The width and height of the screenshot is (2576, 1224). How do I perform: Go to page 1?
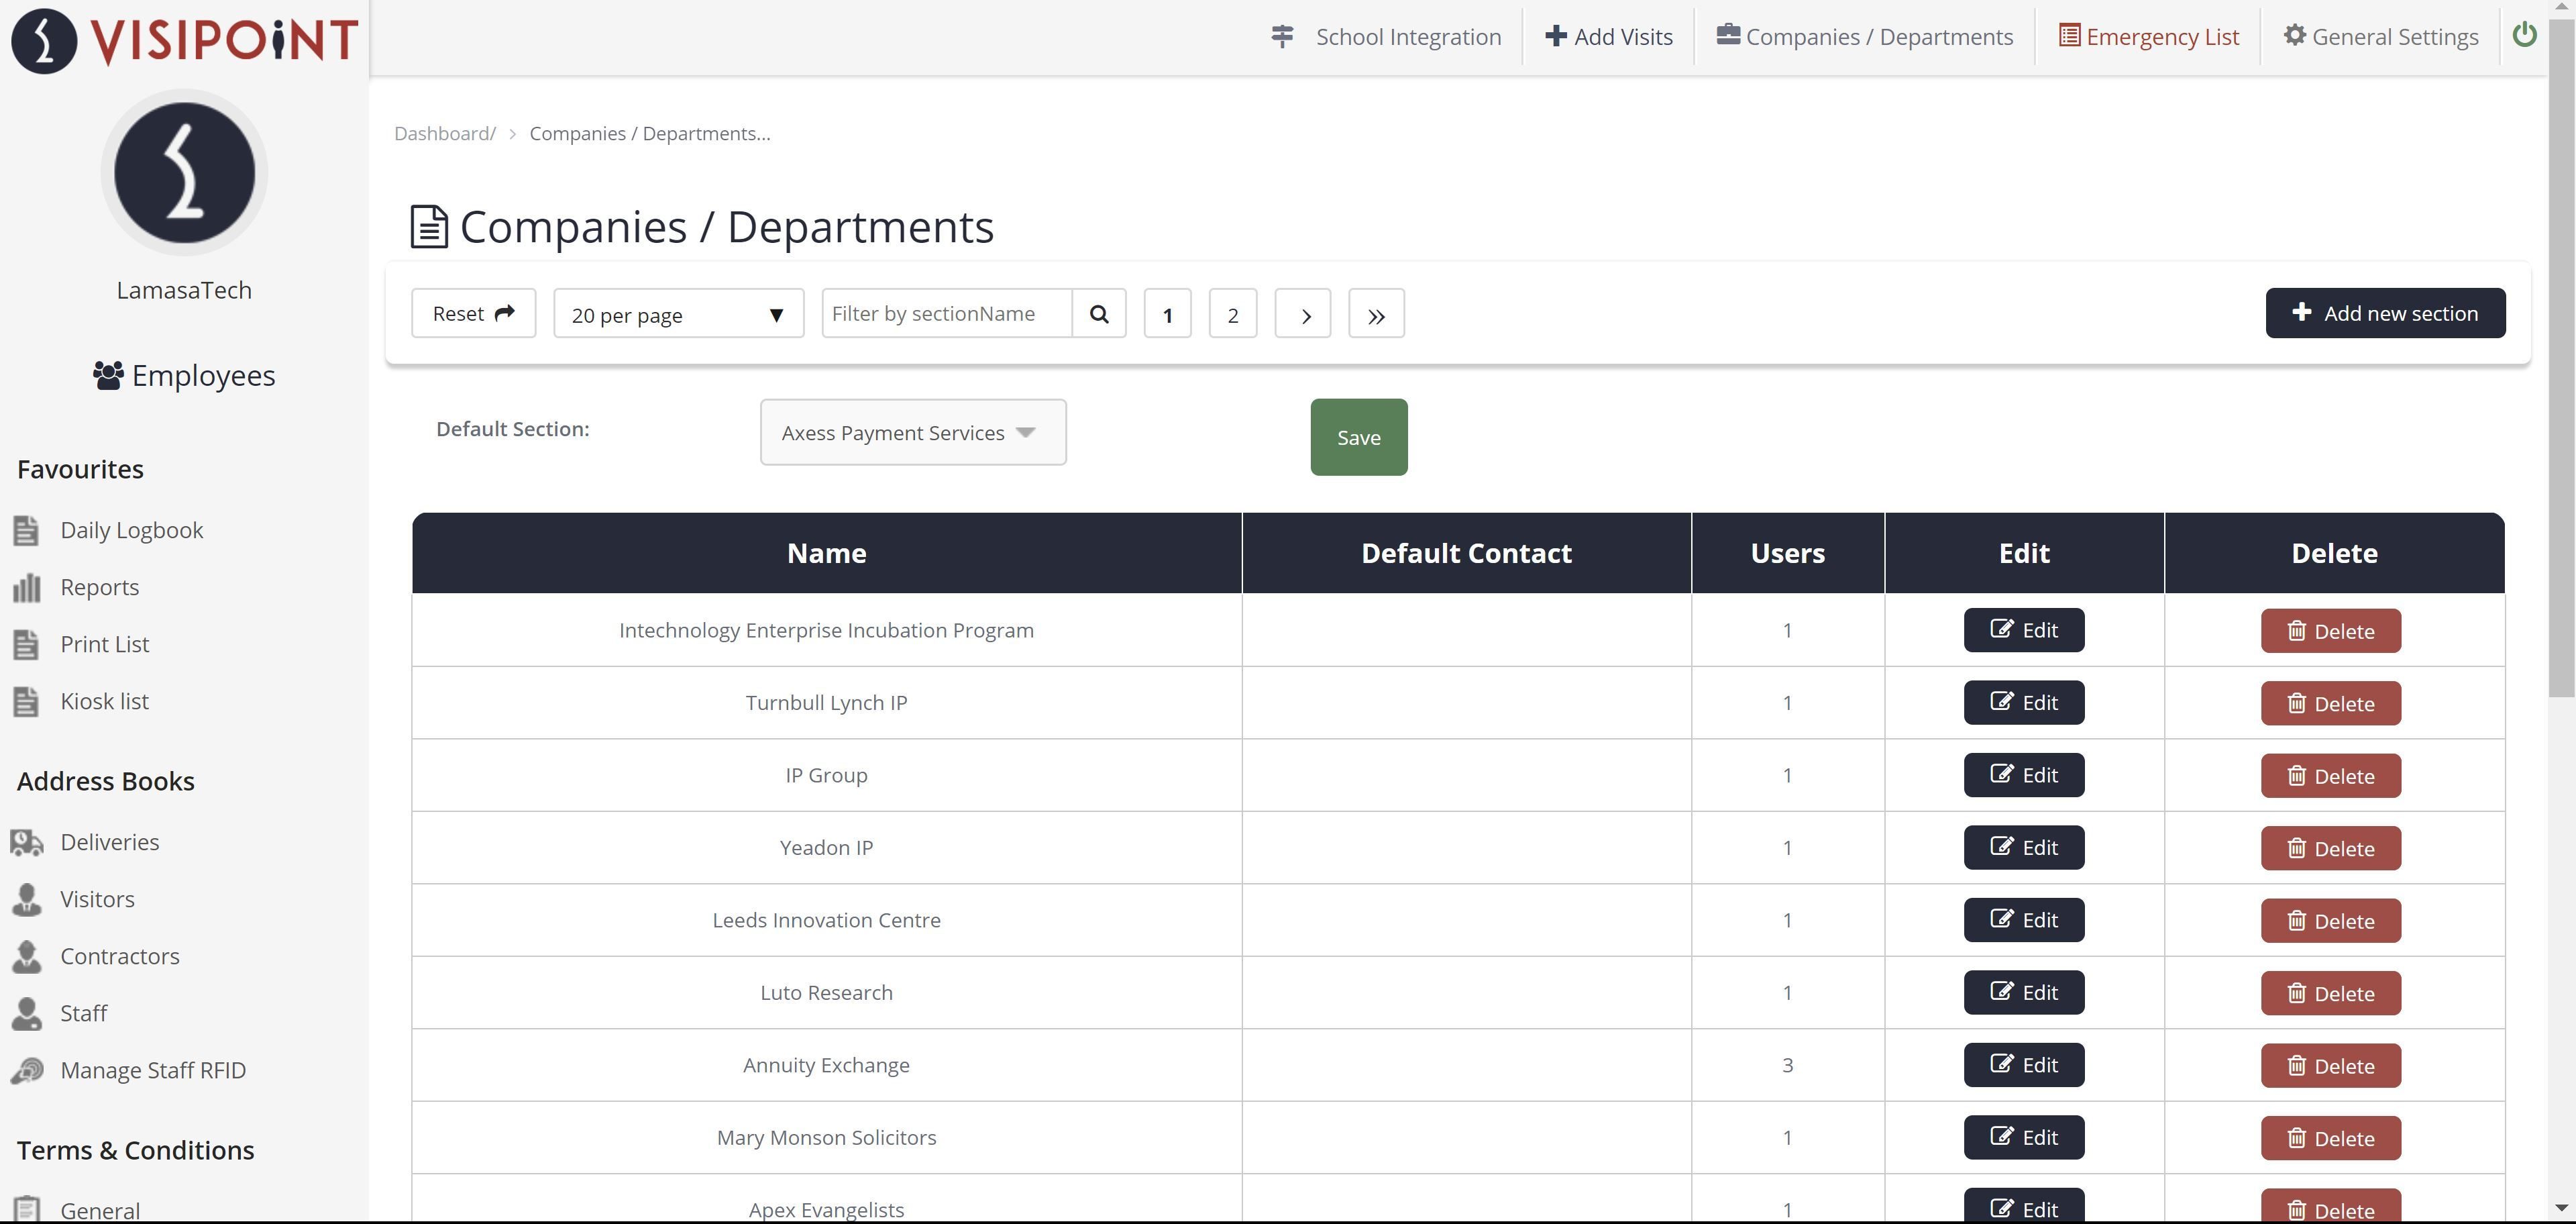tap(1167, 314)
